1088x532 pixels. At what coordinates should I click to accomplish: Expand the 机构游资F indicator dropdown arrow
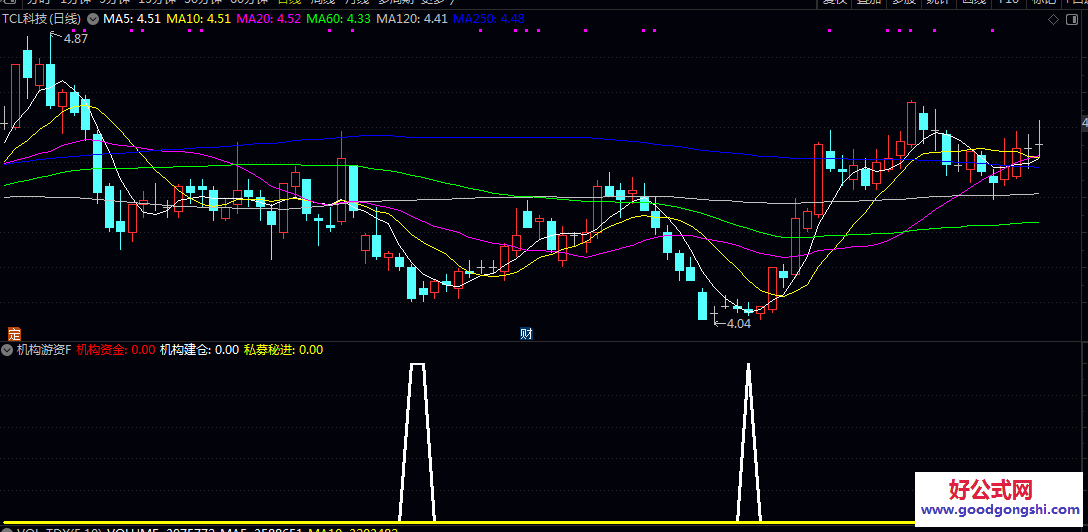8,350
